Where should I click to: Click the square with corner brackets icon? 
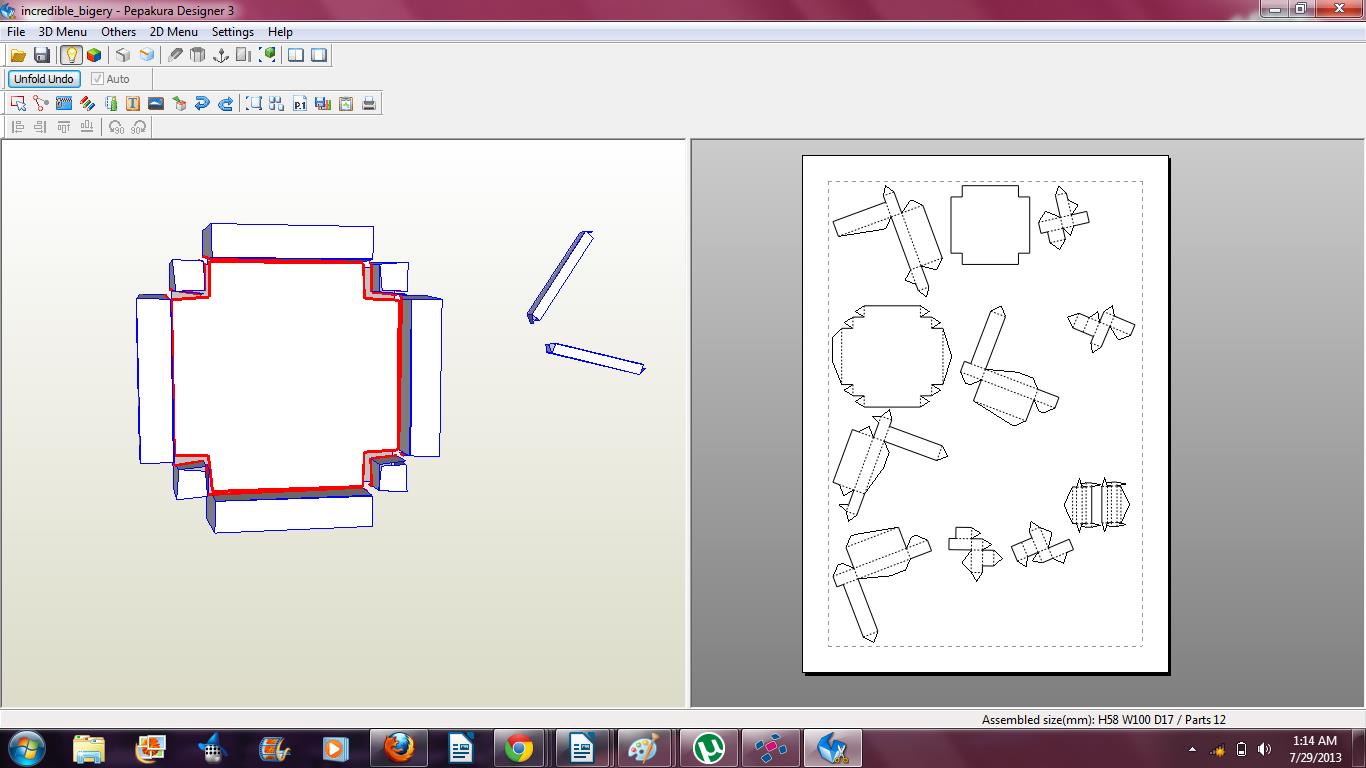[254, 103]
